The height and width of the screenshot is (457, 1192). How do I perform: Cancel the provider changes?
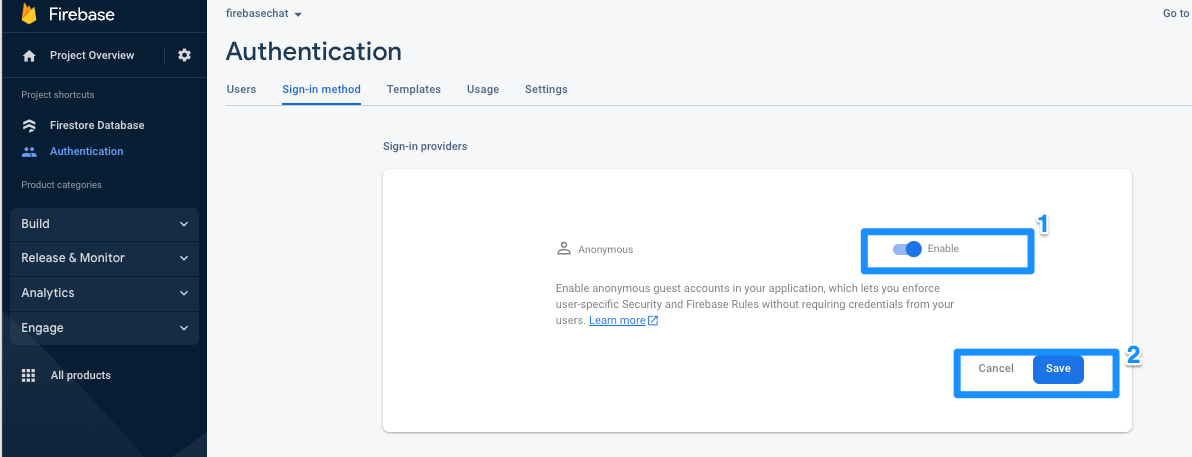(x=996, y=369)
